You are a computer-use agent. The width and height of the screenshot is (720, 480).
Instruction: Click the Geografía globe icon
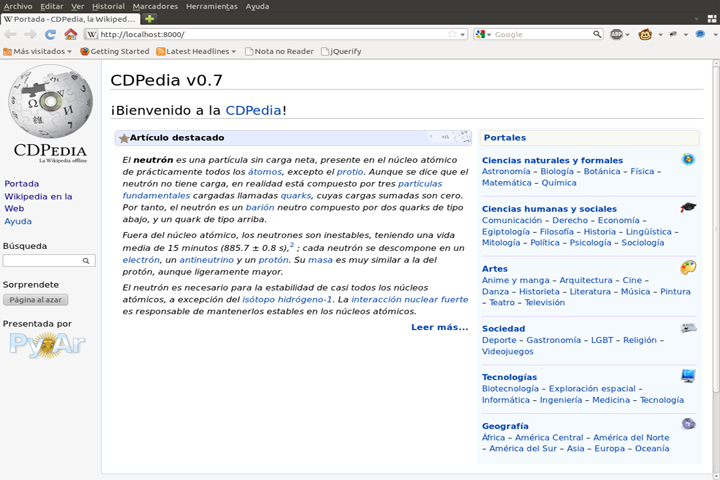(x=688, y=424)
